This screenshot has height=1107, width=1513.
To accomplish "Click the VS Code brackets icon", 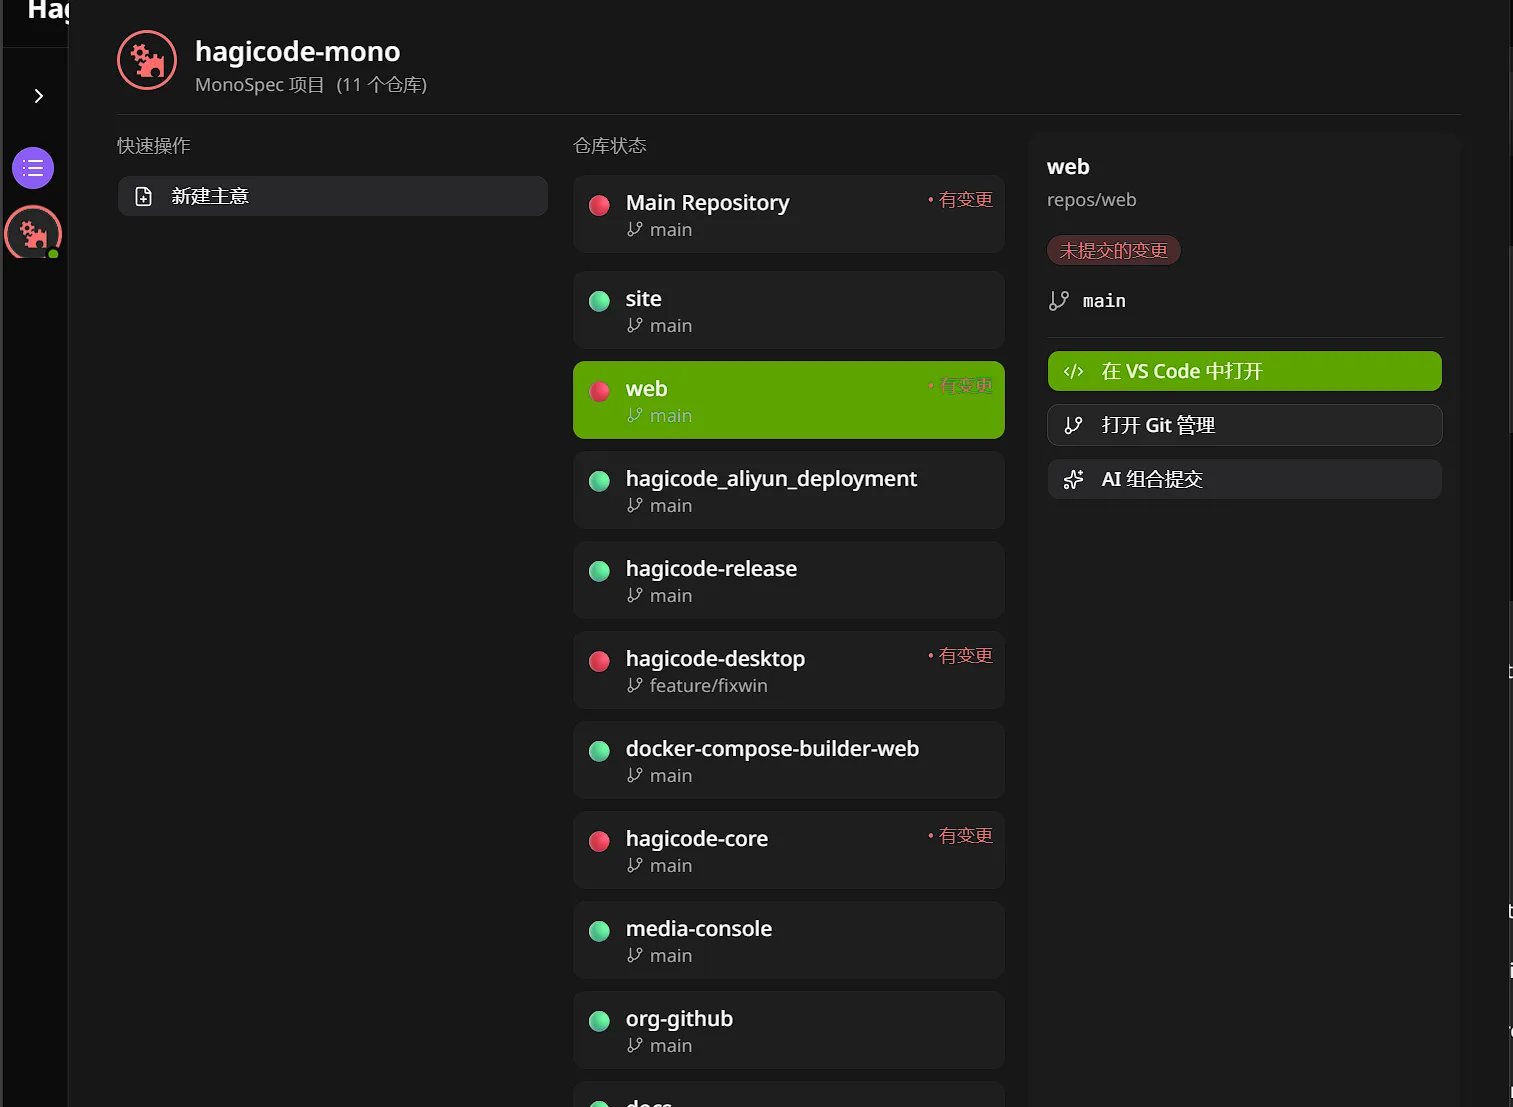I will [1073, 372].
